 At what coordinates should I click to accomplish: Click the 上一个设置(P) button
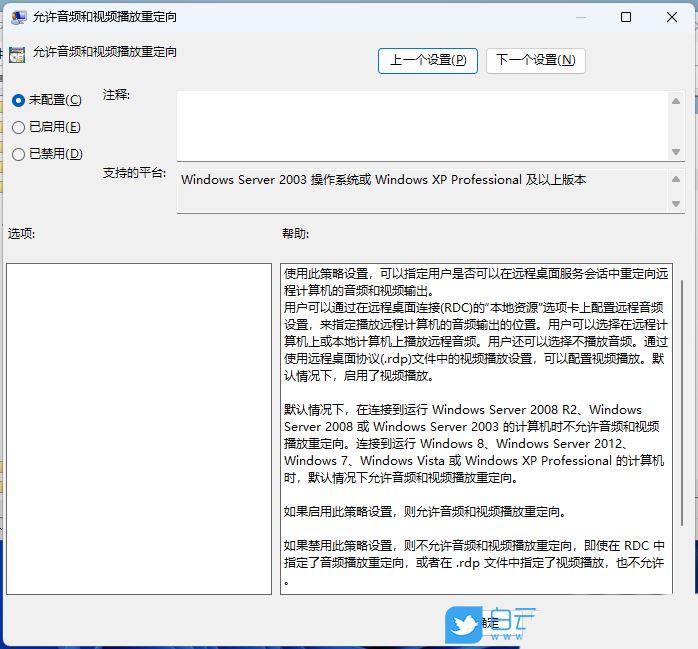coord(428,61)
